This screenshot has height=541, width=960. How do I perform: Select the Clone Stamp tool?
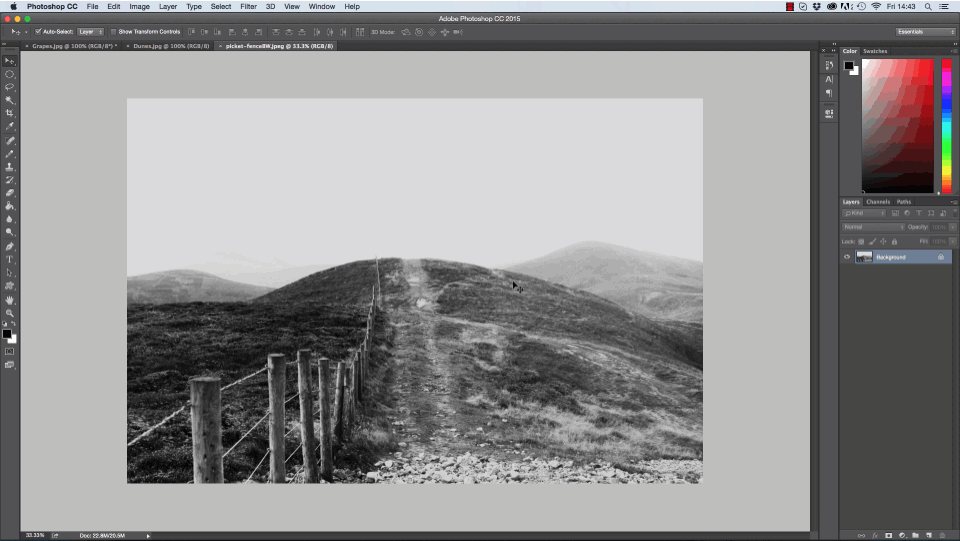click(x=9, y=166)
